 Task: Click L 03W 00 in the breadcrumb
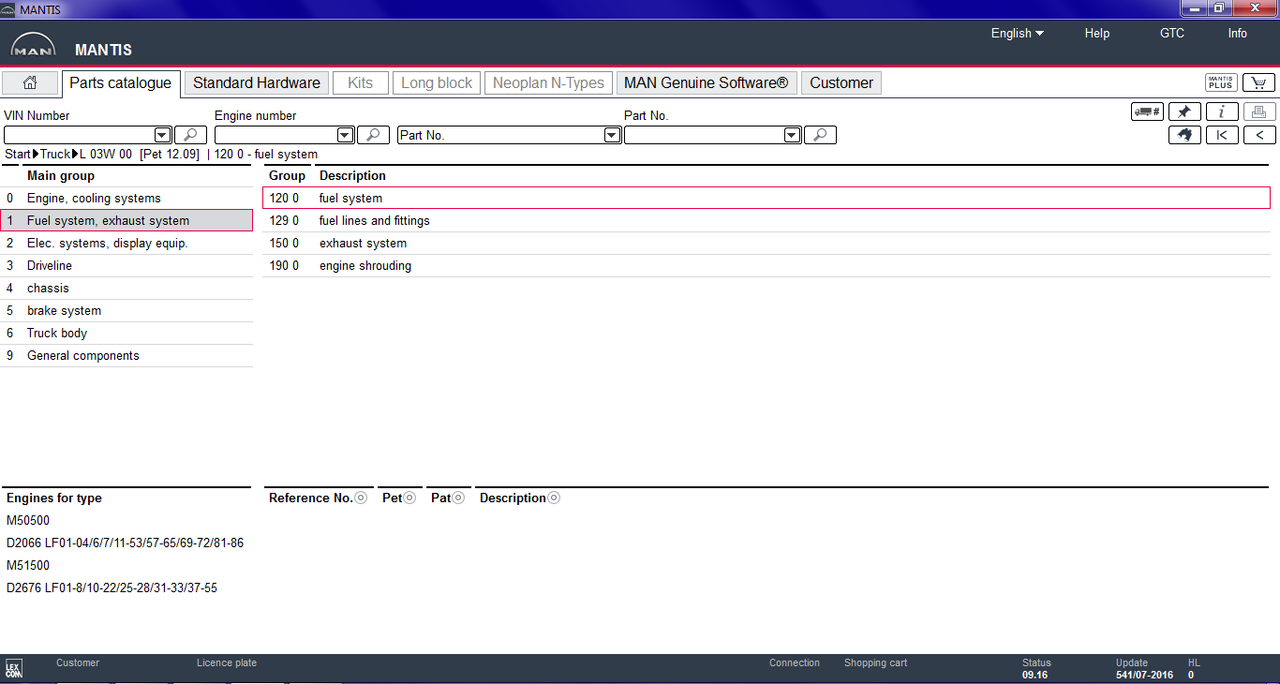point(106,155)
